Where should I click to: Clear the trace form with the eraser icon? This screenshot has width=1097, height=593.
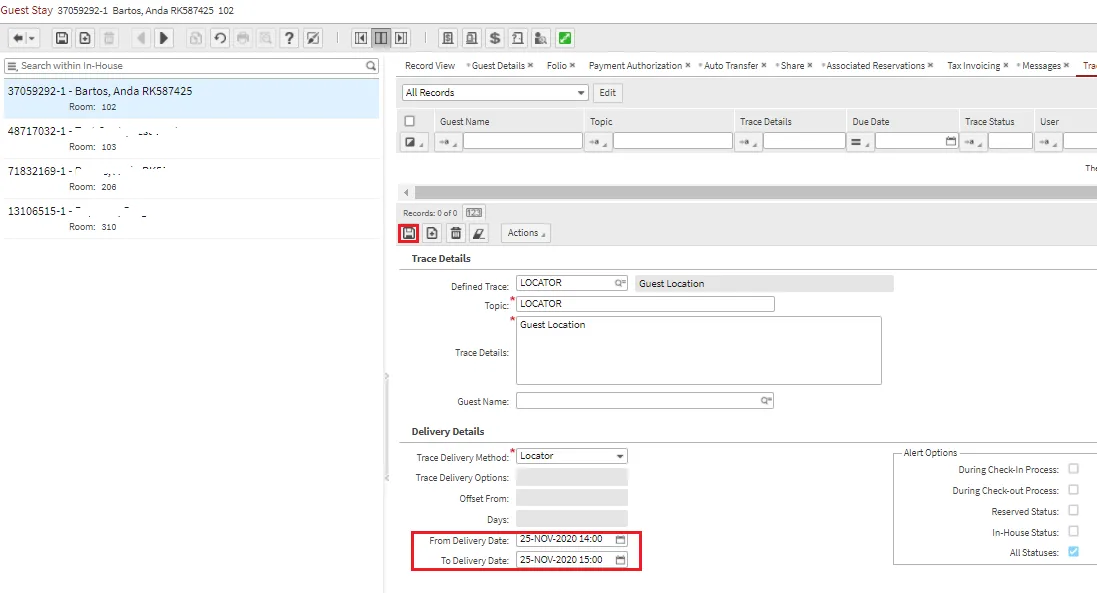(479, 233)
